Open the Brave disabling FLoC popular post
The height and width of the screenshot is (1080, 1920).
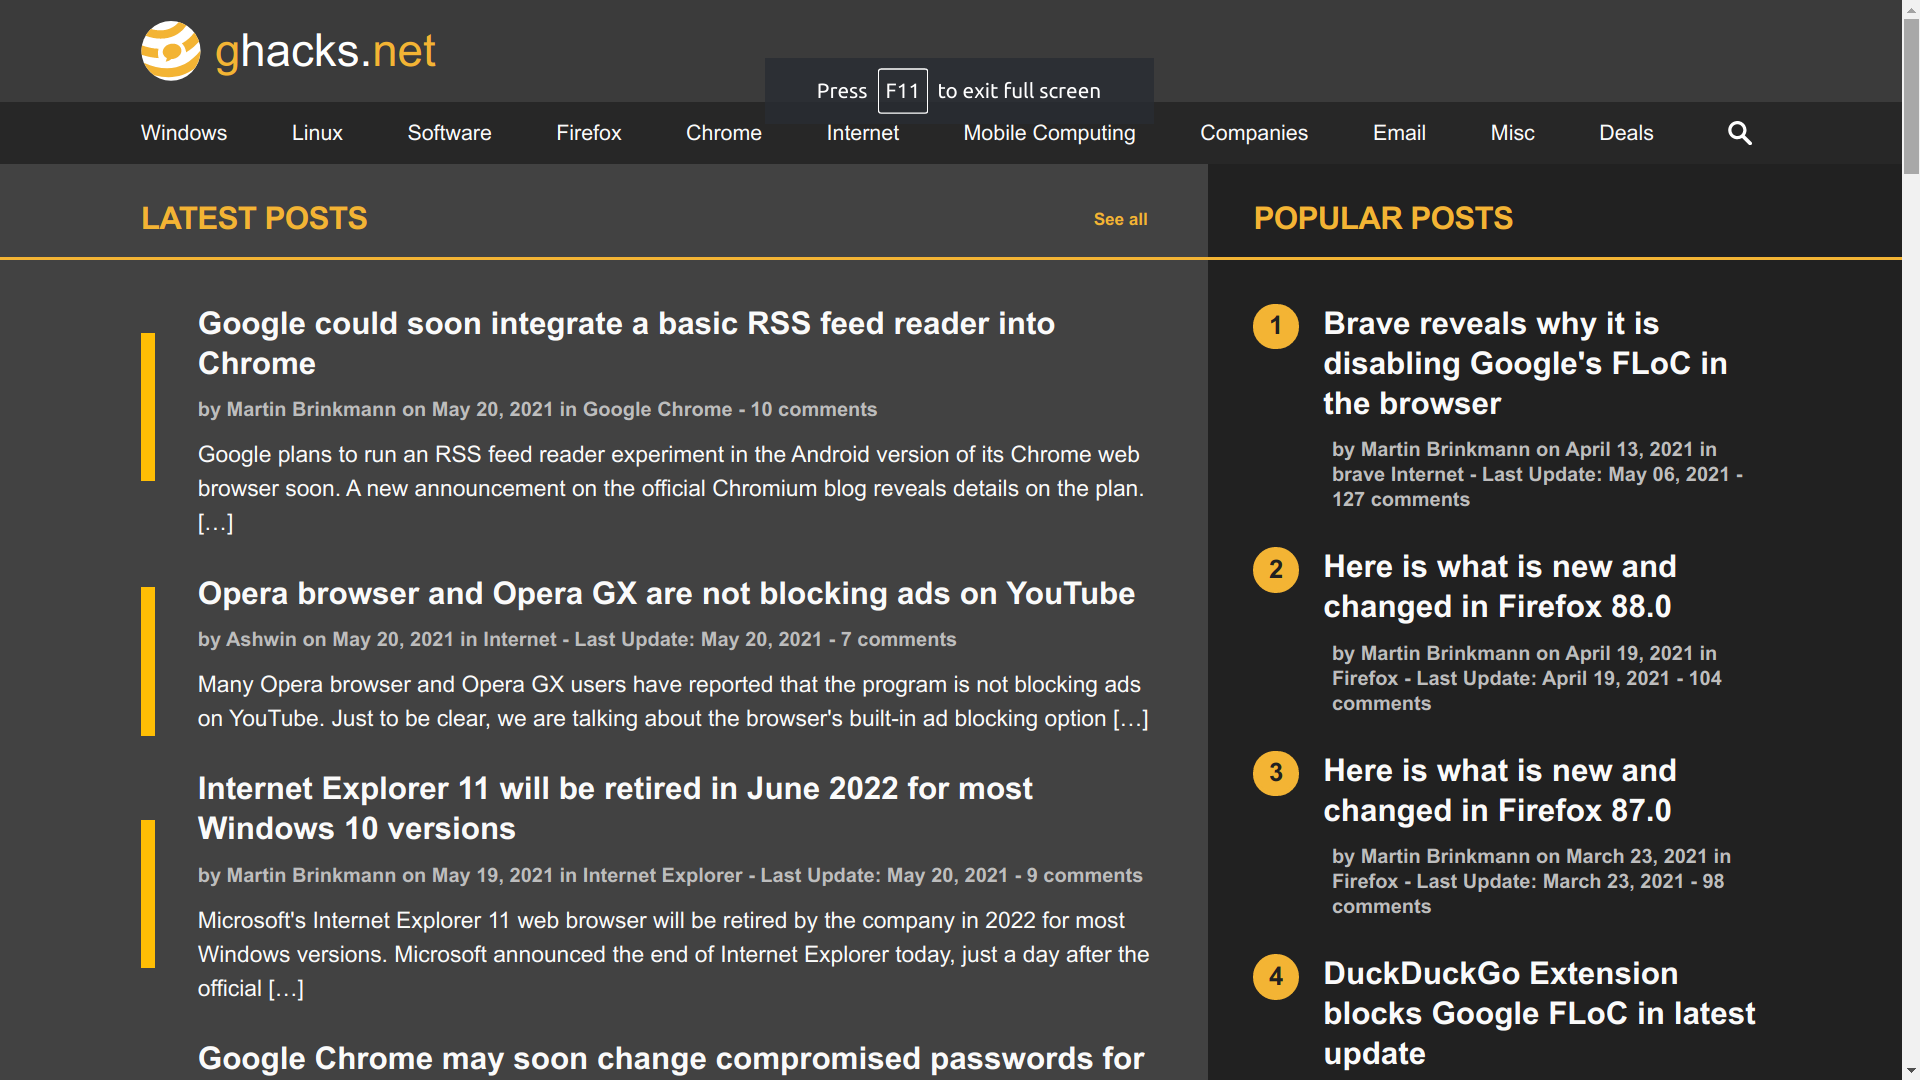coord(1524,363)
